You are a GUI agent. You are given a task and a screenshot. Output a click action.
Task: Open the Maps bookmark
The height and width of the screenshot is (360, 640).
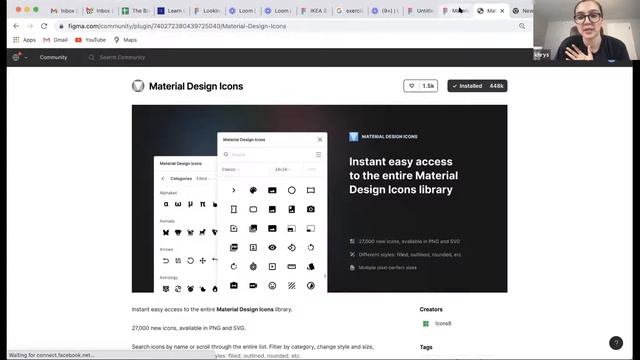click(x=125, y=40)
